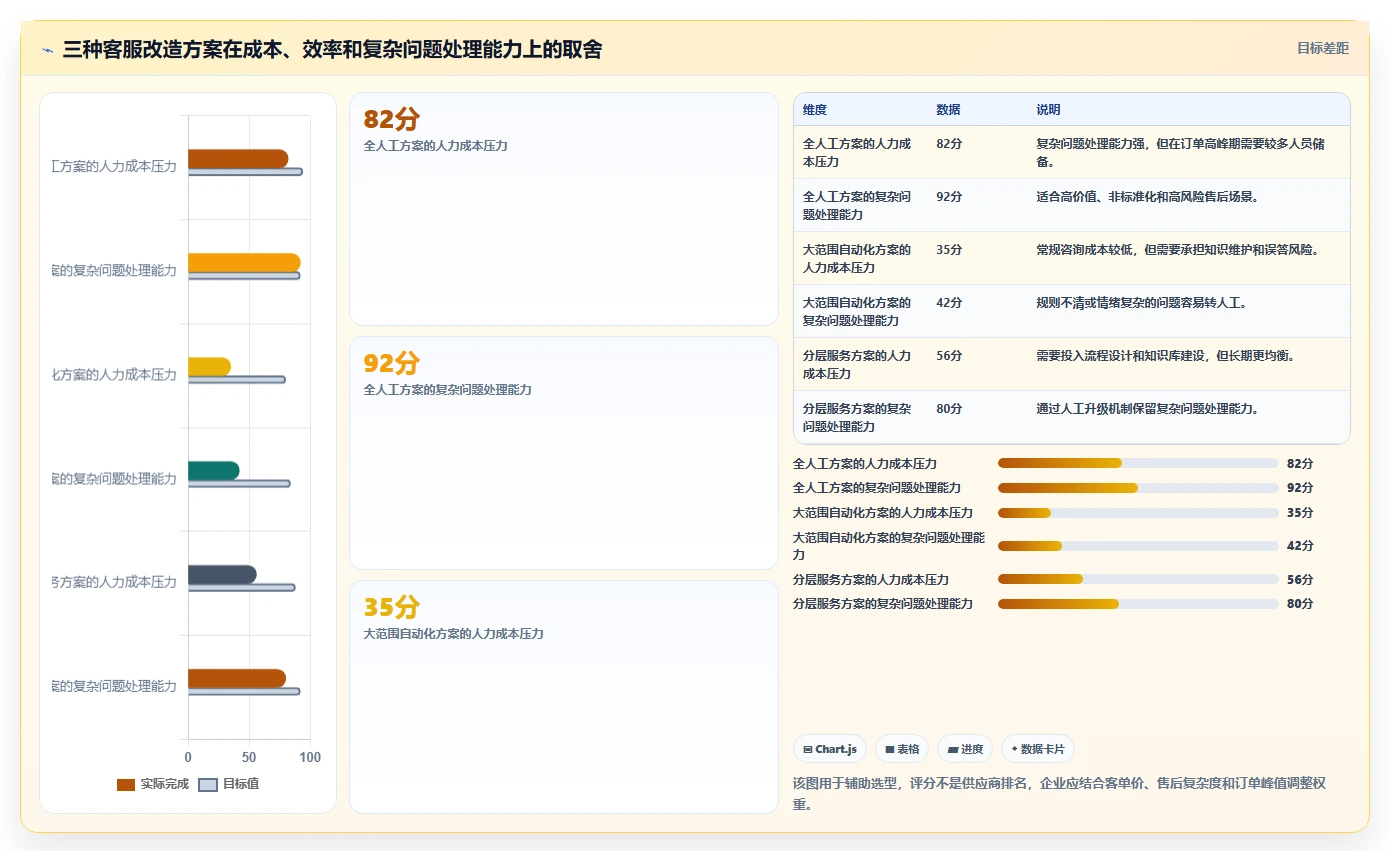
Task: Click the gray target bar under the teal bar
Action: click(x=239, y=484)
